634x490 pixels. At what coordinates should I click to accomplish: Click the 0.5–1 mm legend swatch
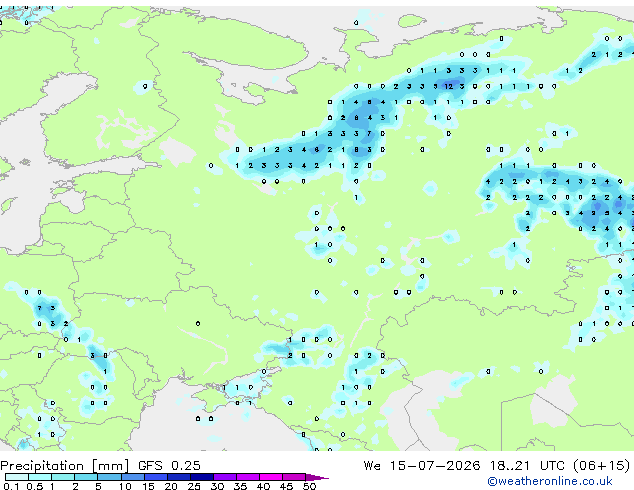[x=40, y=477]
